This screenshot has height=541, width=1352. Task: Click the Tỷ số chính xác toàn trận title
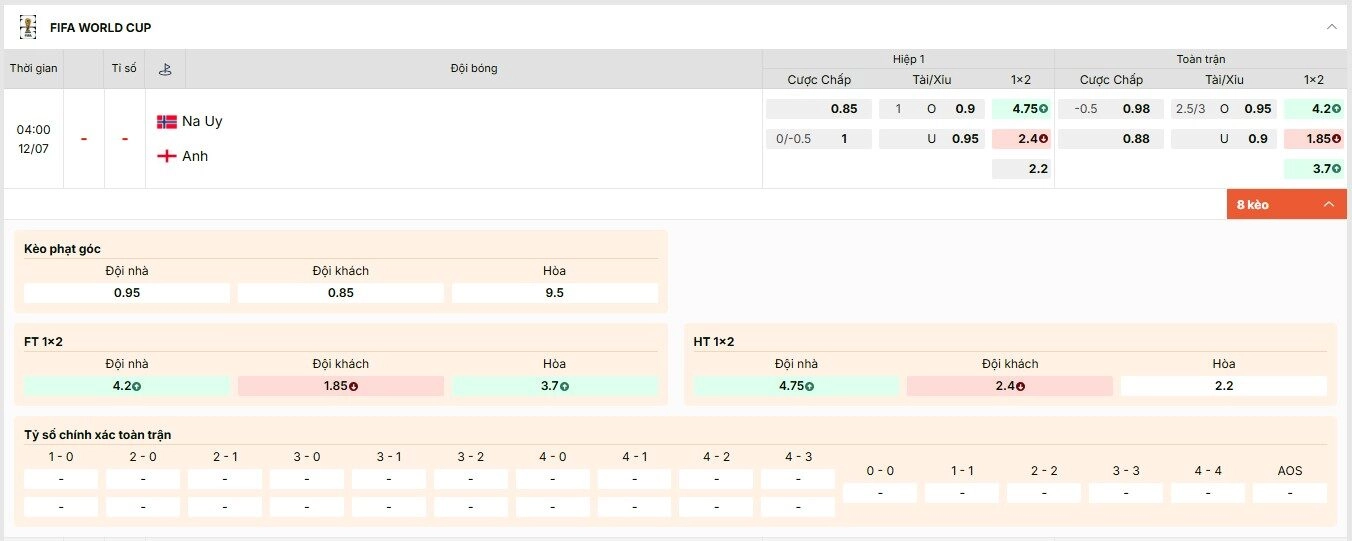point(97,435)
